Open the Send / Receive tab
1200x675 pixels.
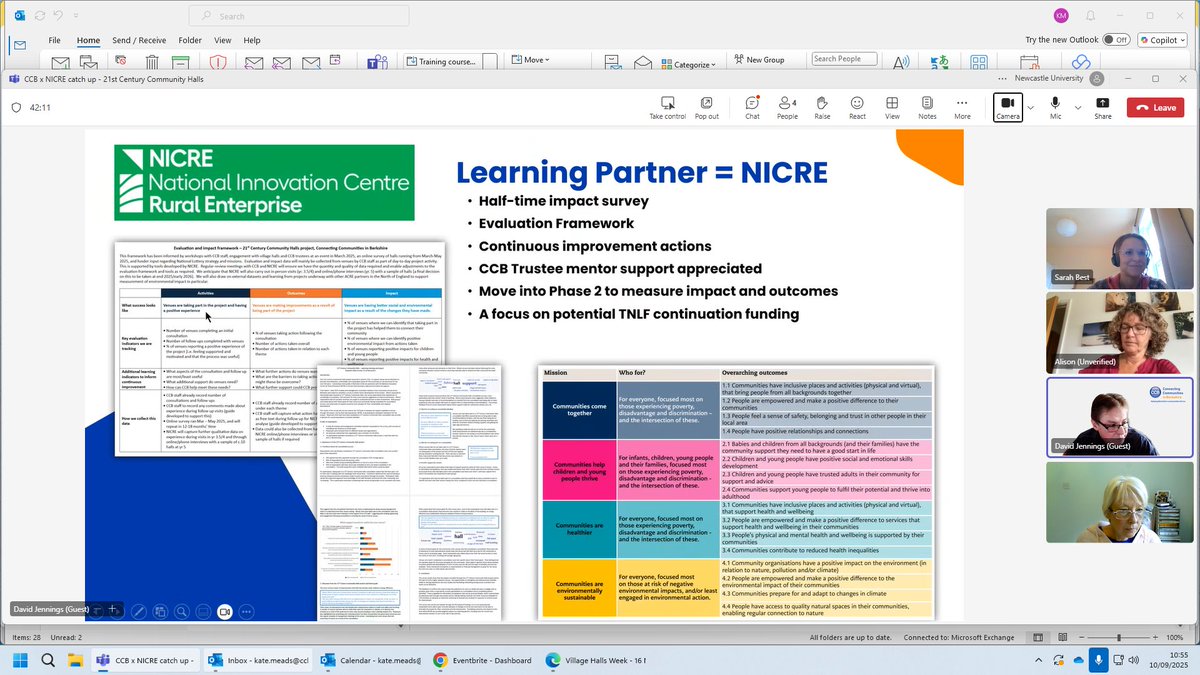(x=139, y=40)
